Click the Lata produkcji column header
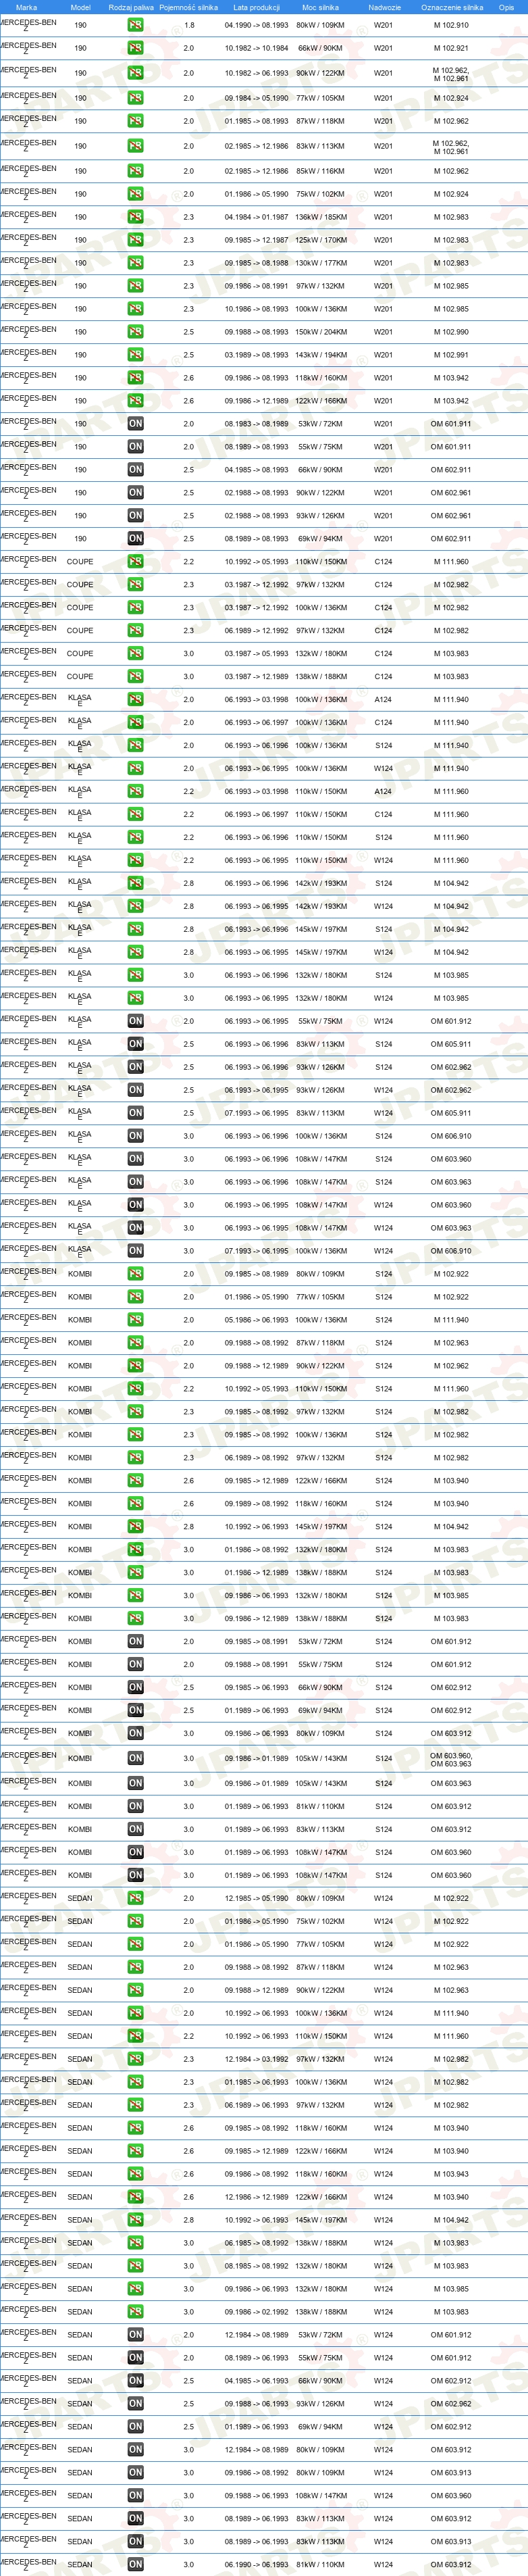 [x=256, y=7]
